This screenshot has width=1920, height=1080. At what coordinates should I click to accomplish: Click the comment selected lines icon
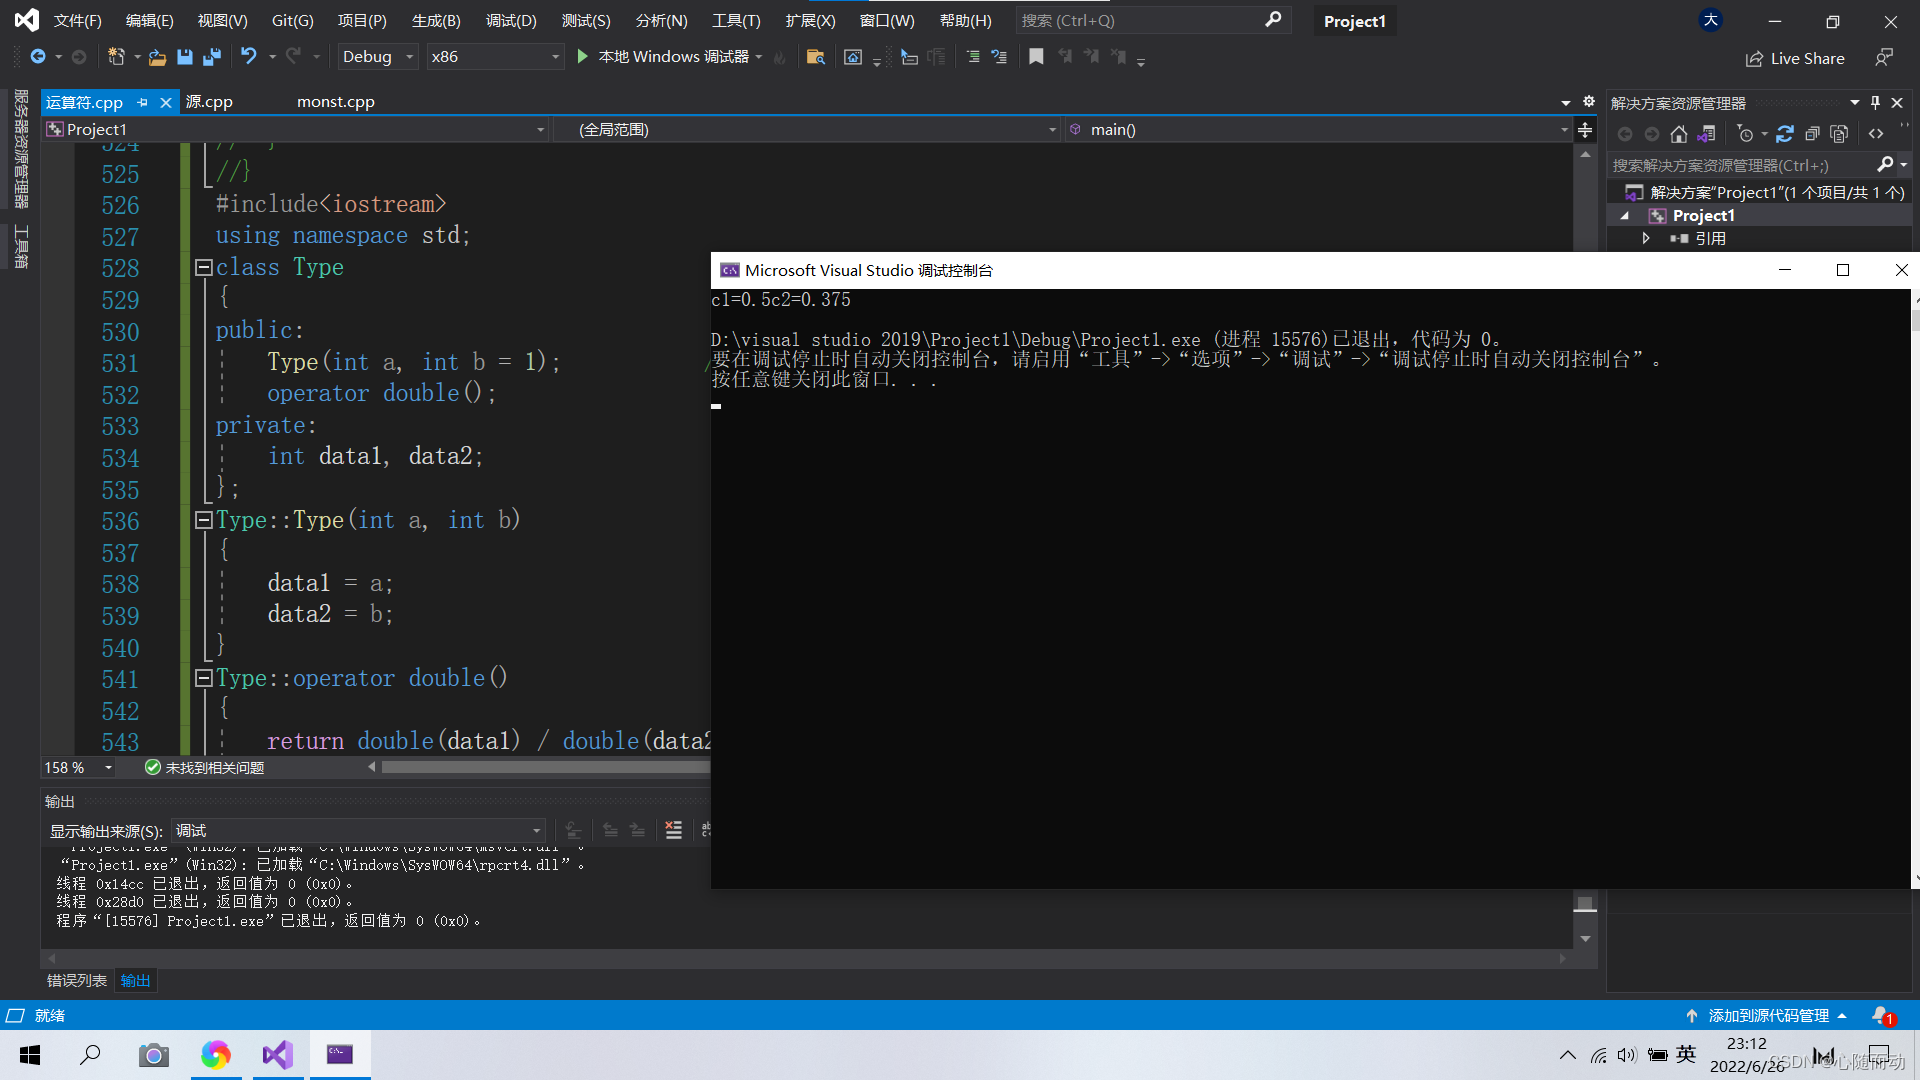coord(973,57)
